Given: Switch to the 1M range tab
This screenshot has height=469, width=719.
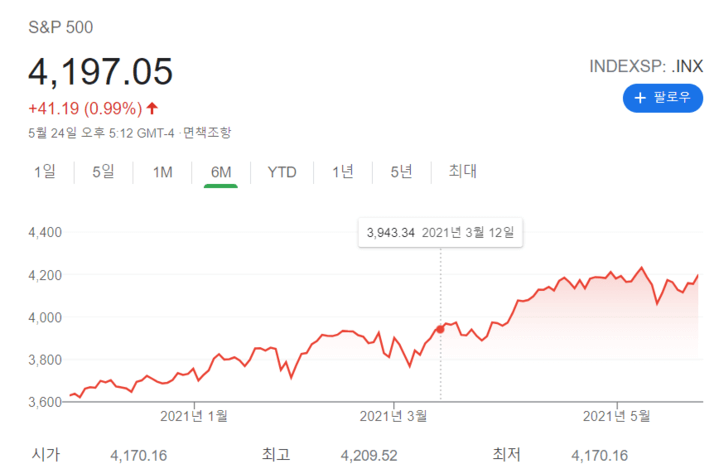Looking at the screenshot, I should pyautogui.click(x=162, y=172).
